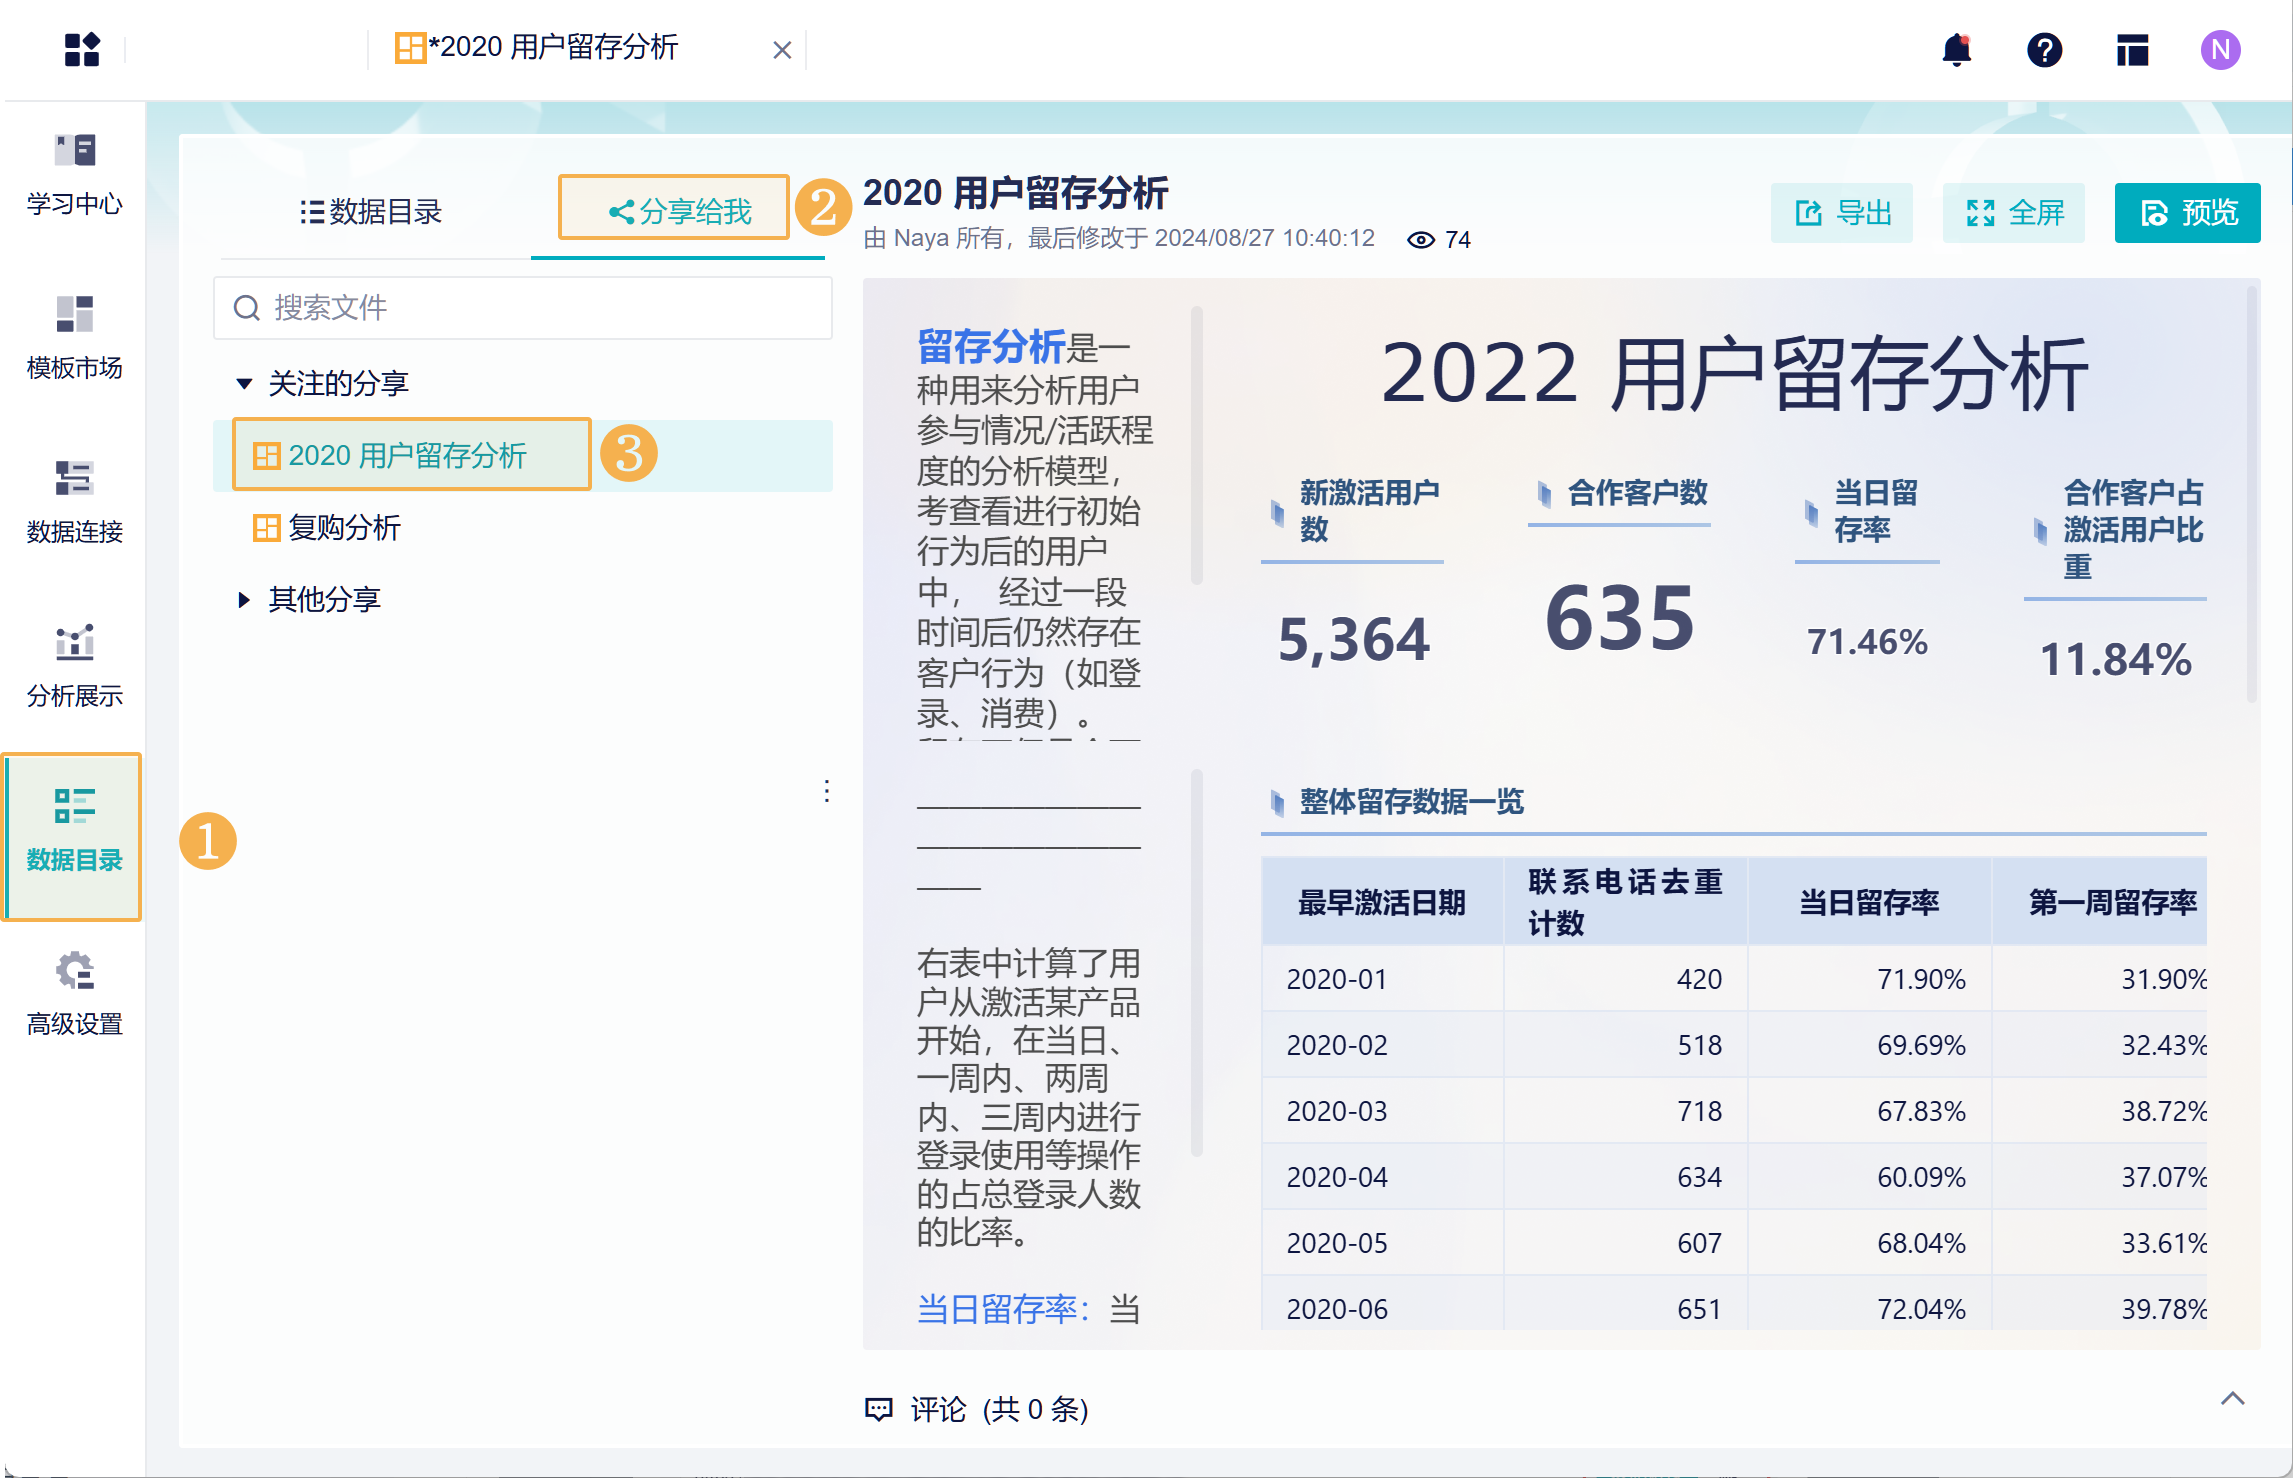This screenshot has width=2293, height=1478.
Task: Open the layout panel icon in header
Action: [2132, 49]
